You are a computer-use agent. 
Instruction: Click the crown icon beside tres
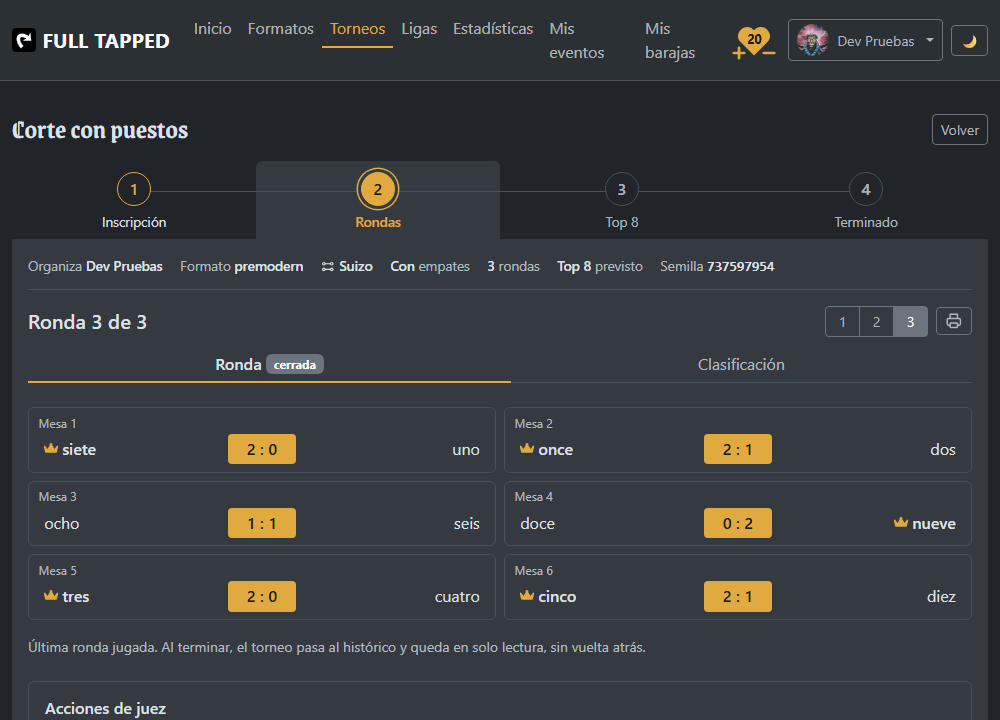[51, 595]
